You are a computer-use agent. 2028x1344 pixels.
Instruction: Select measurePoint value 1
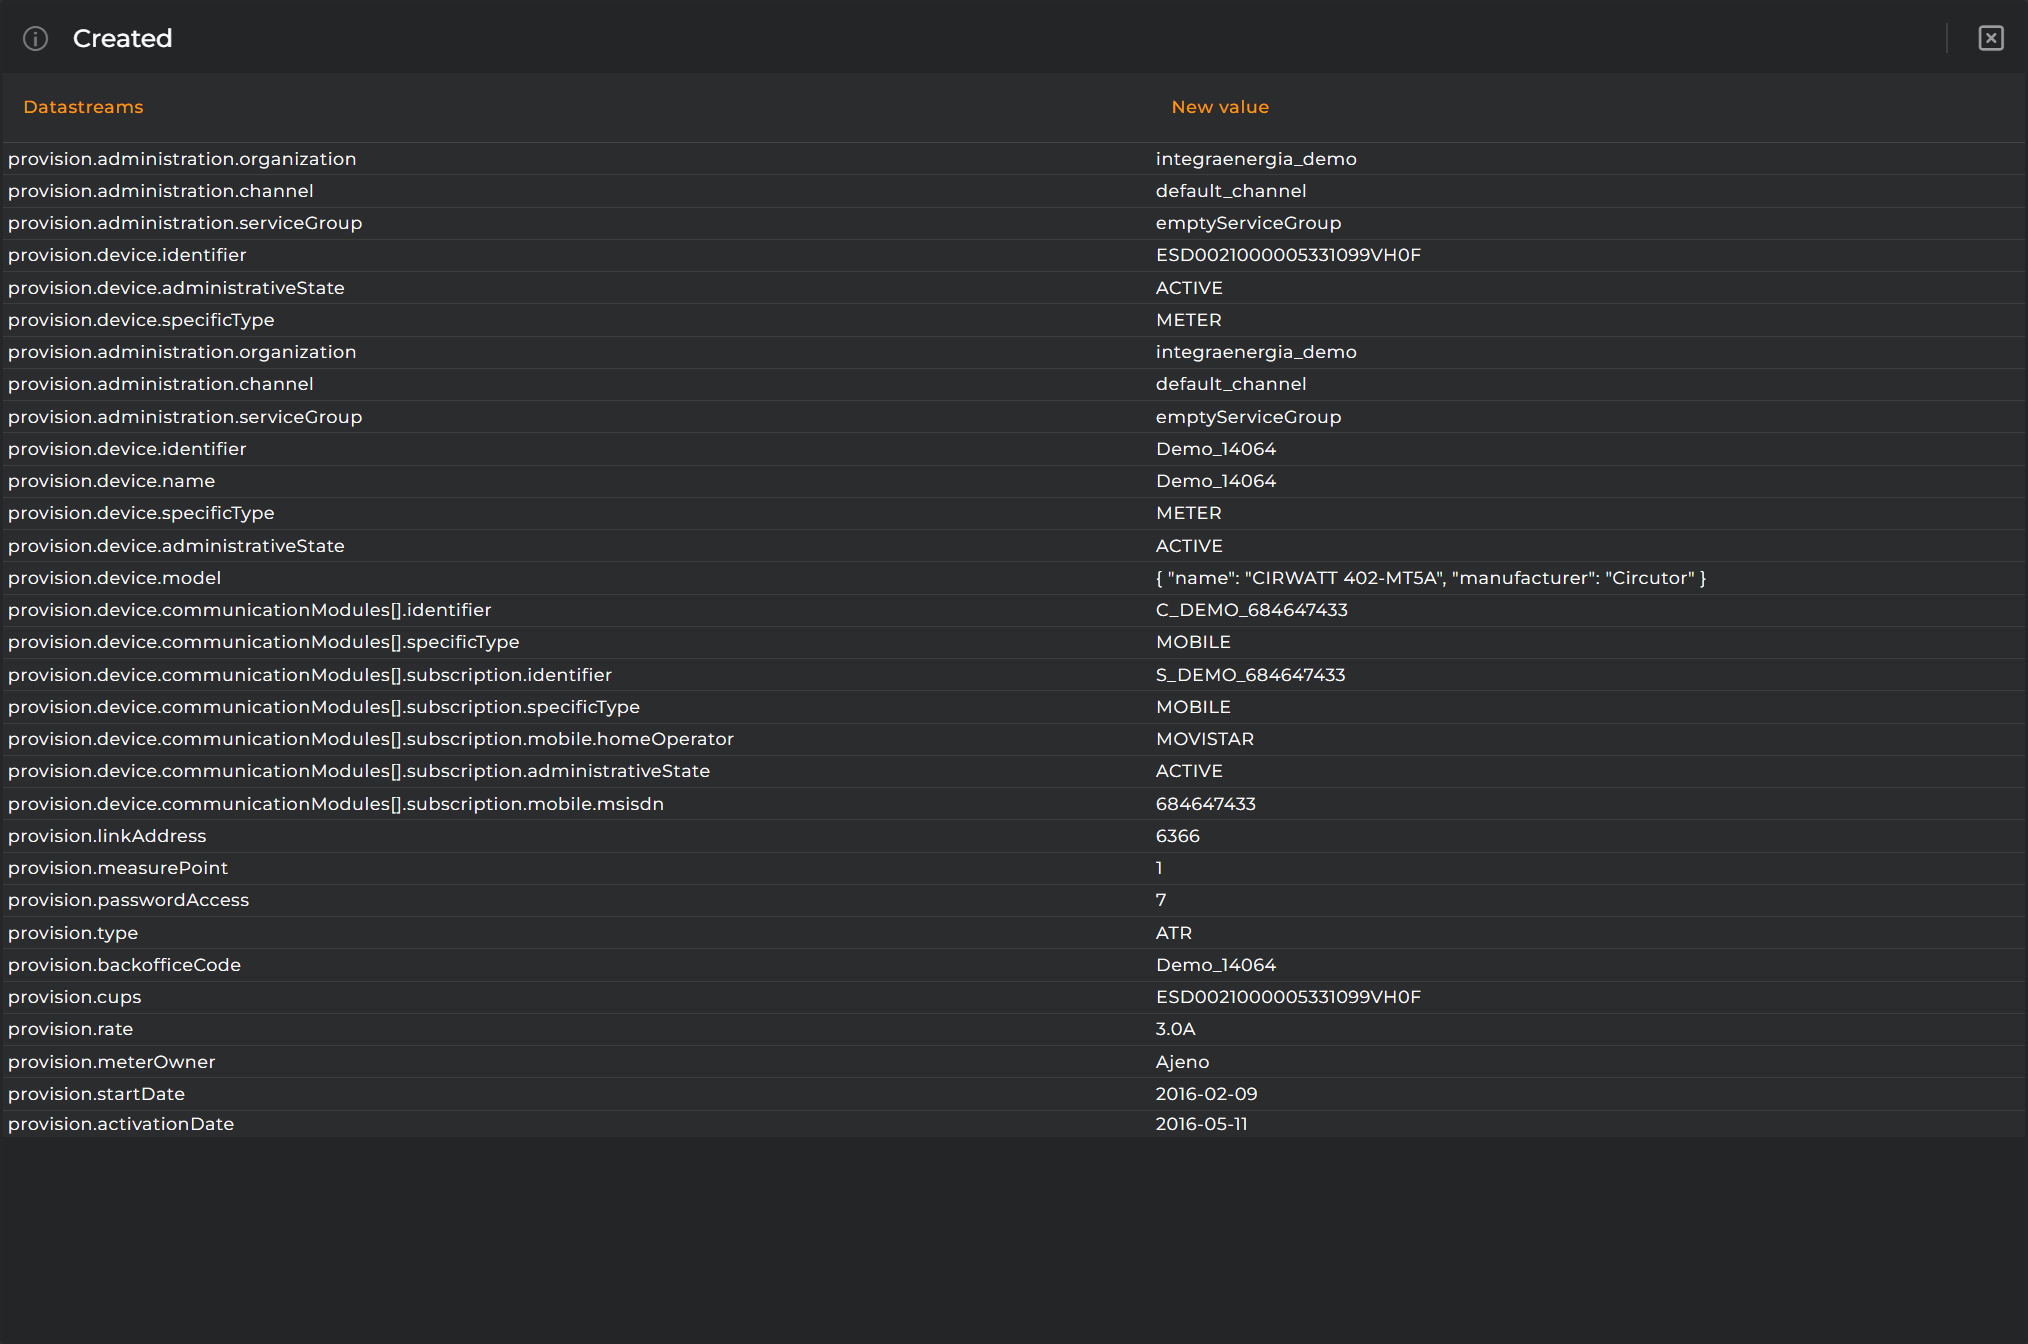point(1159,868)
